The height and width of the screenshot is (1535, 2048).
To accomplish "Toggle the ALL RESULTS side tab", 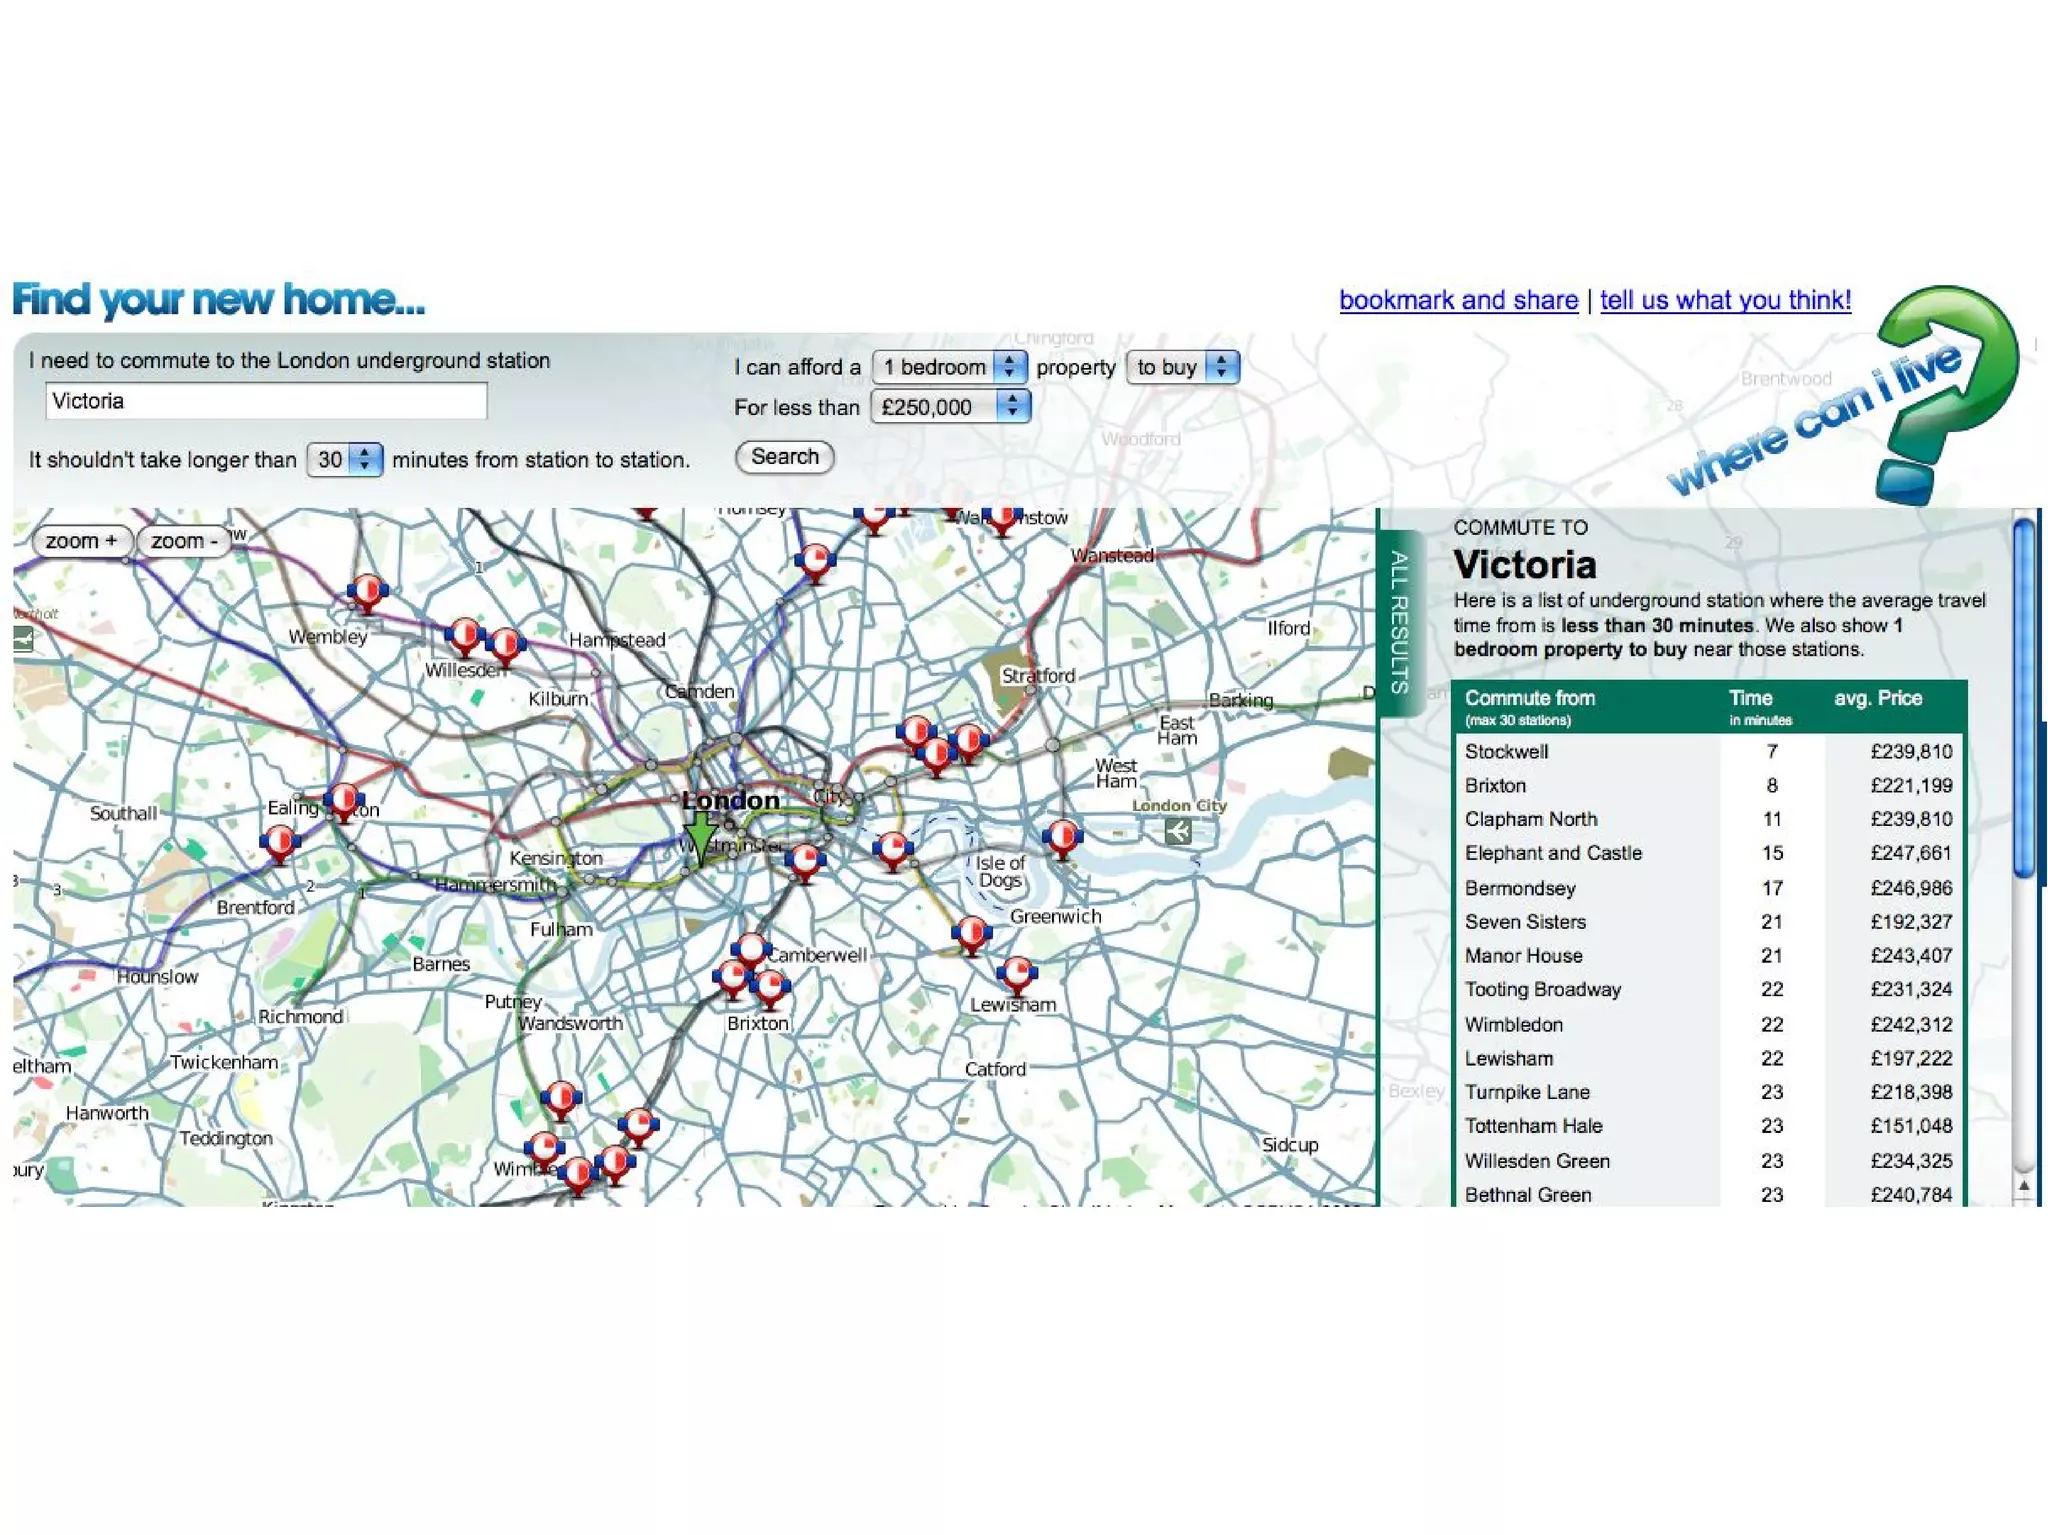I will click(1400, 622).
